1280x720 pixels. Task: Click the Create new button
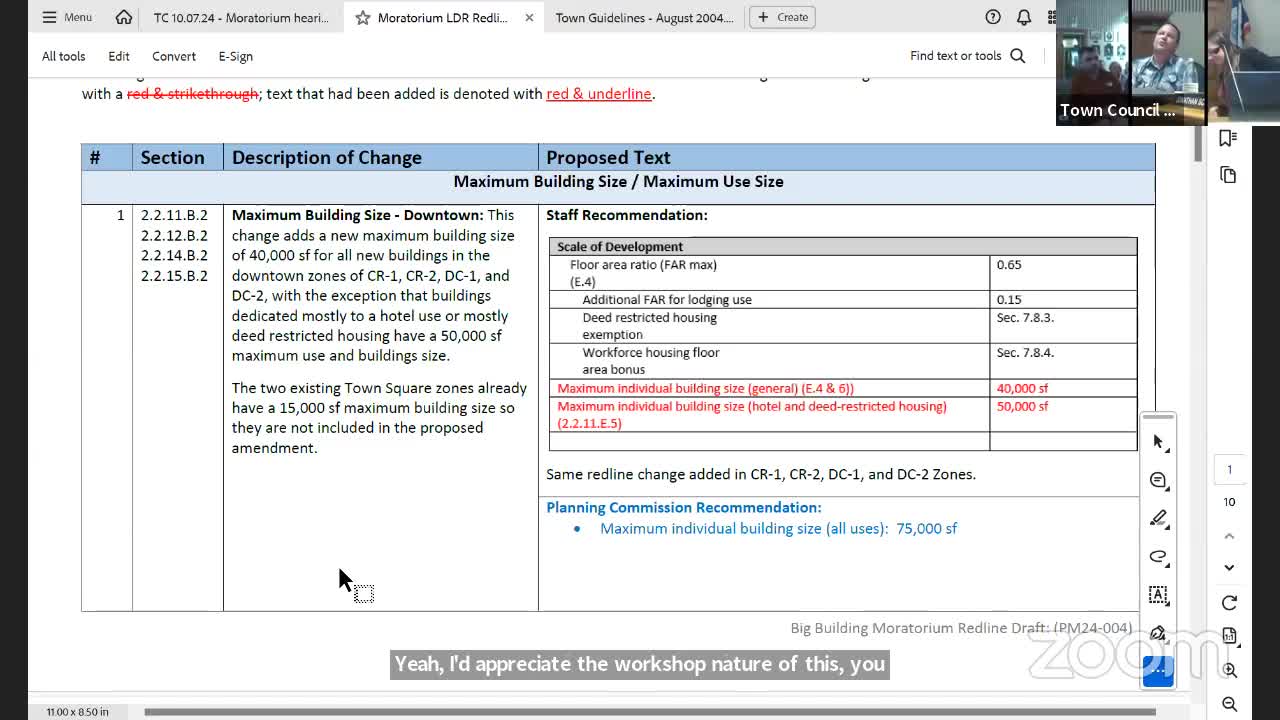[x=783, y=17]
